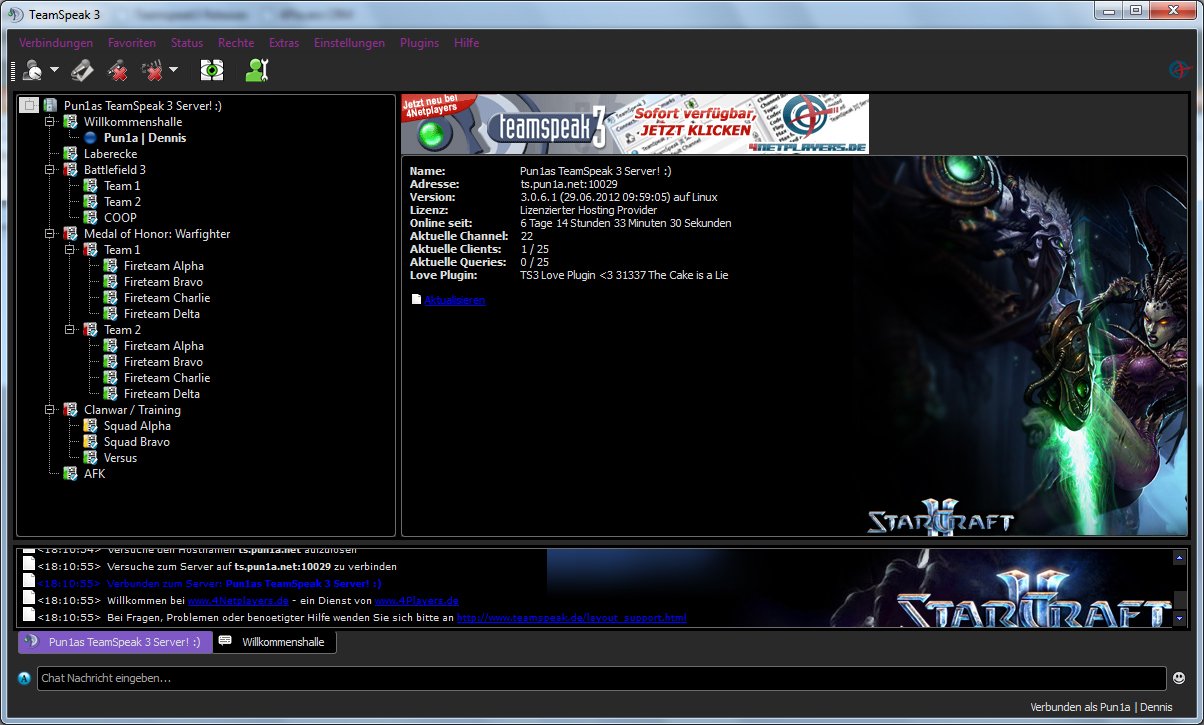Switch to Pun1as TeamSpeak 3 Server chat tab
1204x725 pixels.
coord(115,642)
